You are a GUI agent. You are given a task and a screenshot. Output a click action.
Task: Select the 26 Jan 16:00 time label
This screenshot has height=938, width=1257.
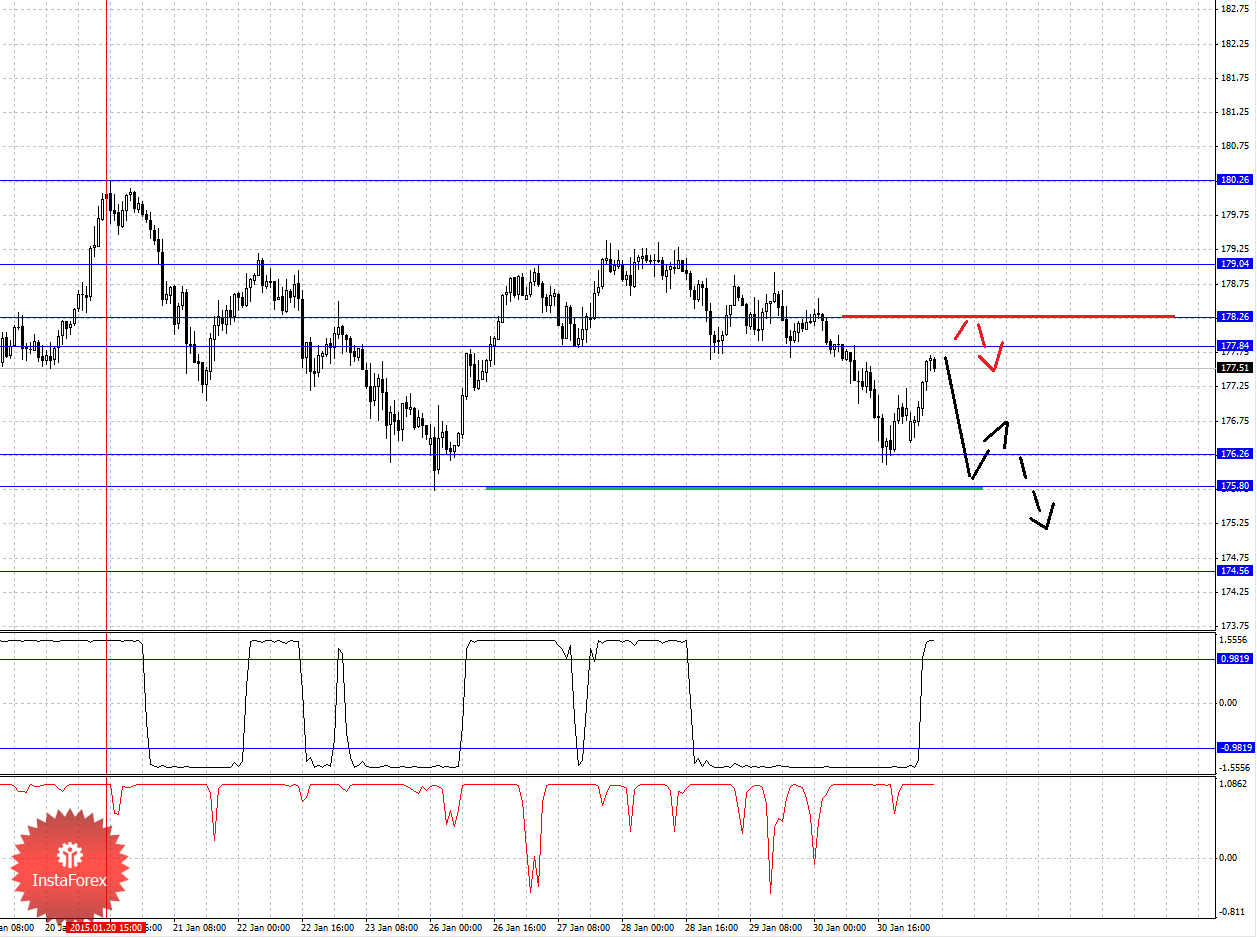520,928
